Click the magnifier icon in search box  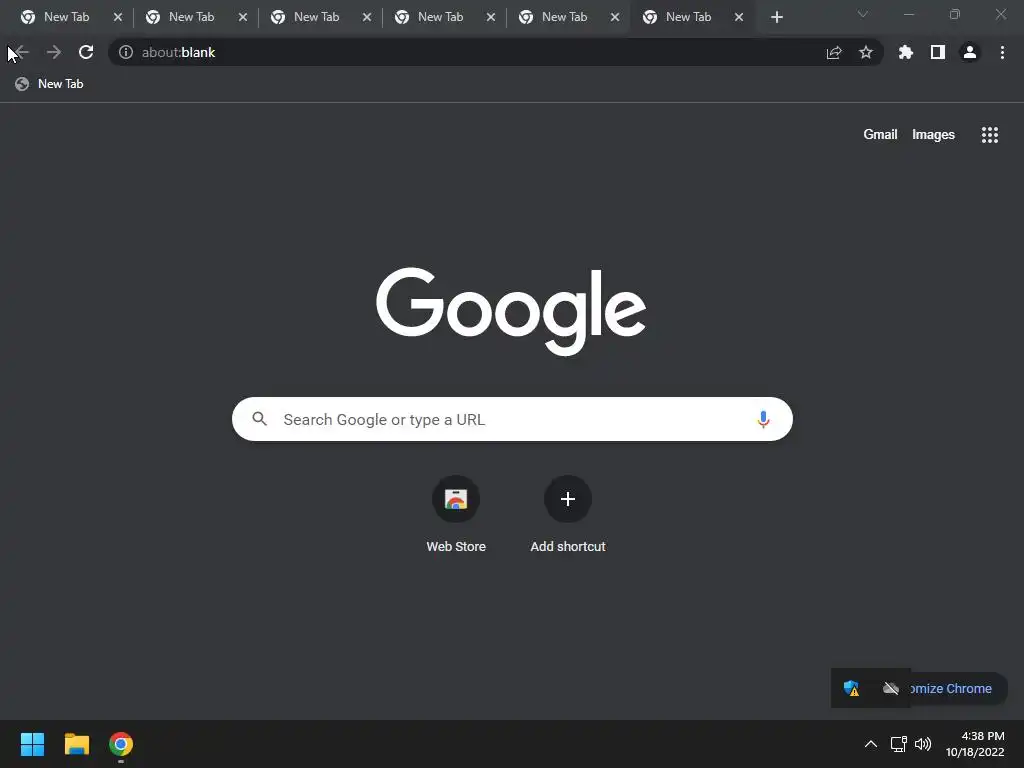tap(259, 419)
